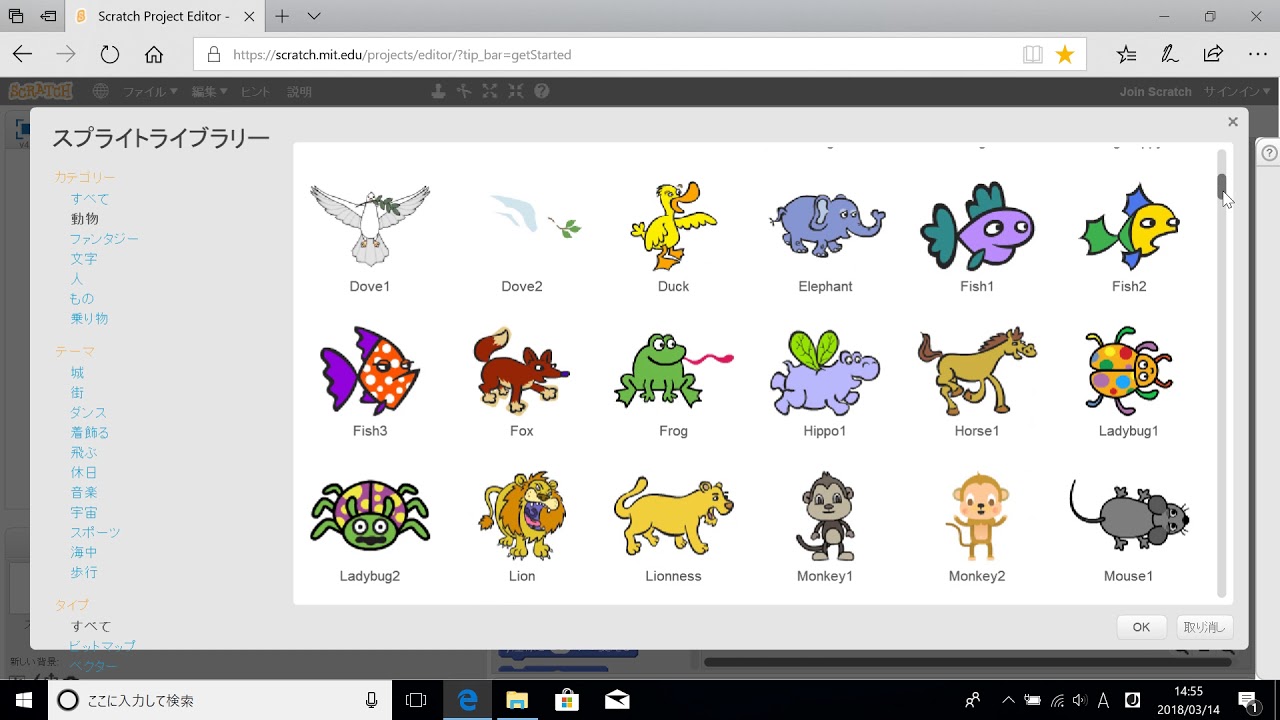Filter by スポーツ theme

pos(95,533)
